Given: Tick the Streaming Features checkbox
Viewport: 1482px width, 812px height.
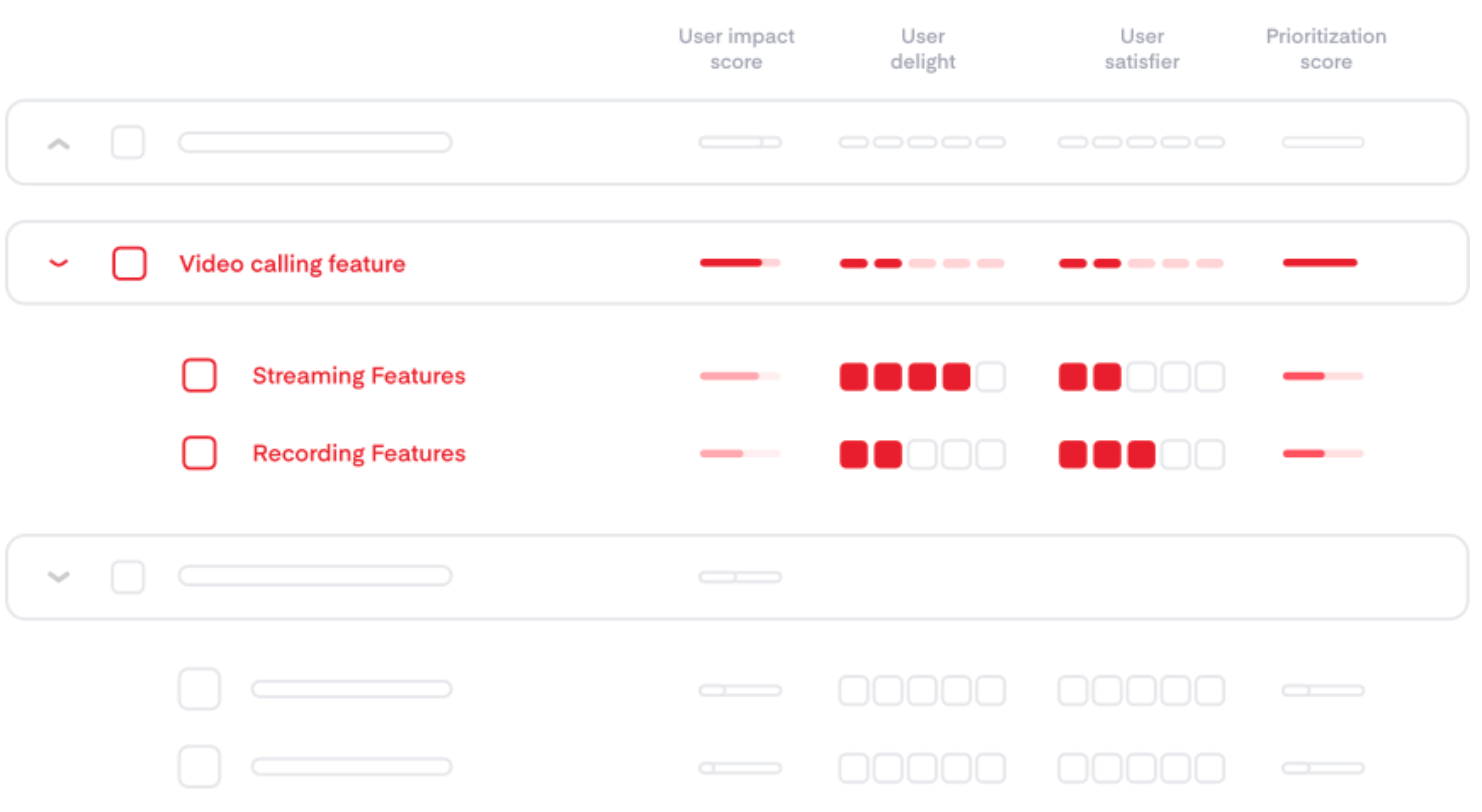Looking at the screenshot, I should point(199,376).
